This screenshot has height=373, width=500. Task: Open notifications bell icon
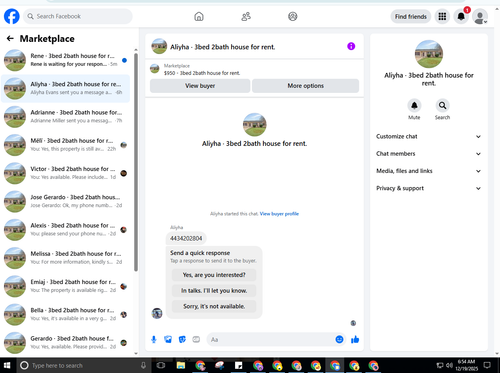(461, 16)
